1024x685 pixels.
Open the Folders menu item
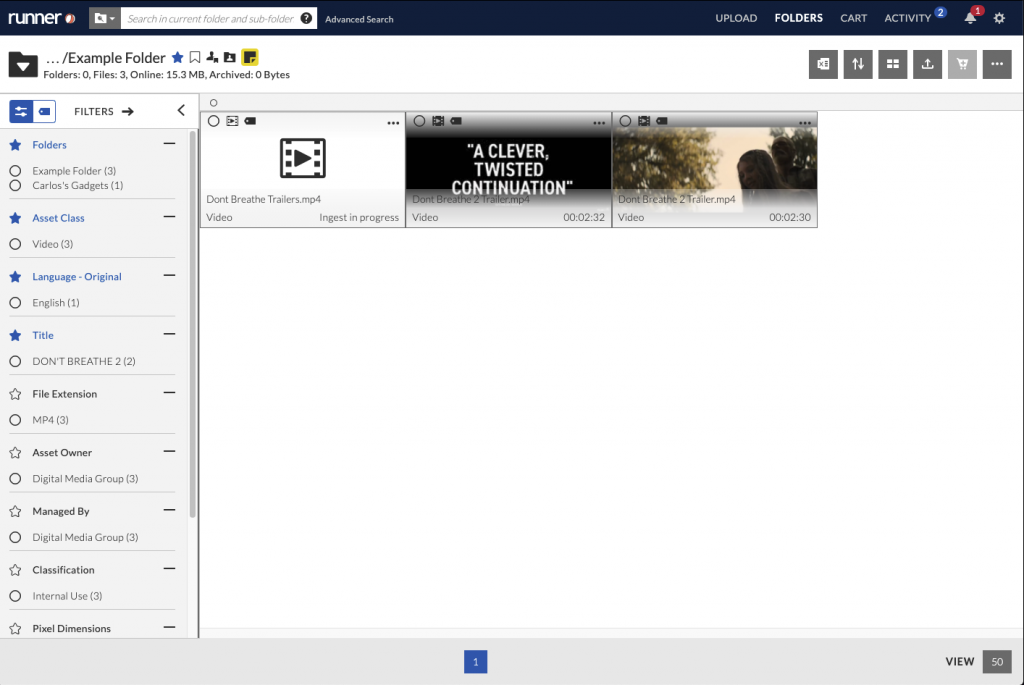click(x=799, y=18)
